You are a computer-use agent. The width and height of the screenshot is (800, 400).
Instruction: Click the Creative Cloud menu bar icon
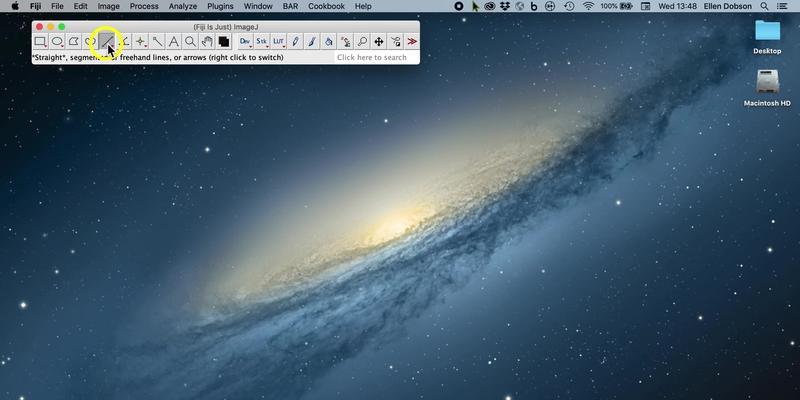[490, 6]
